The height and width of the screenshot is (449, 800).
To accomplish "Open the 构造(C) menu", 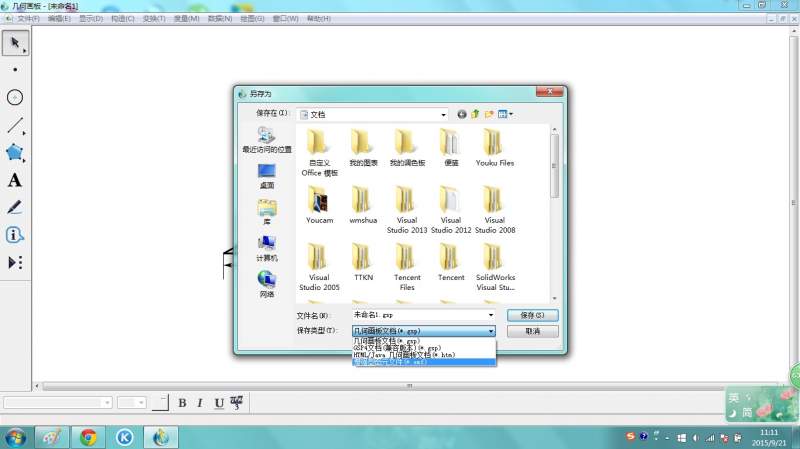I will click(123, 18).
